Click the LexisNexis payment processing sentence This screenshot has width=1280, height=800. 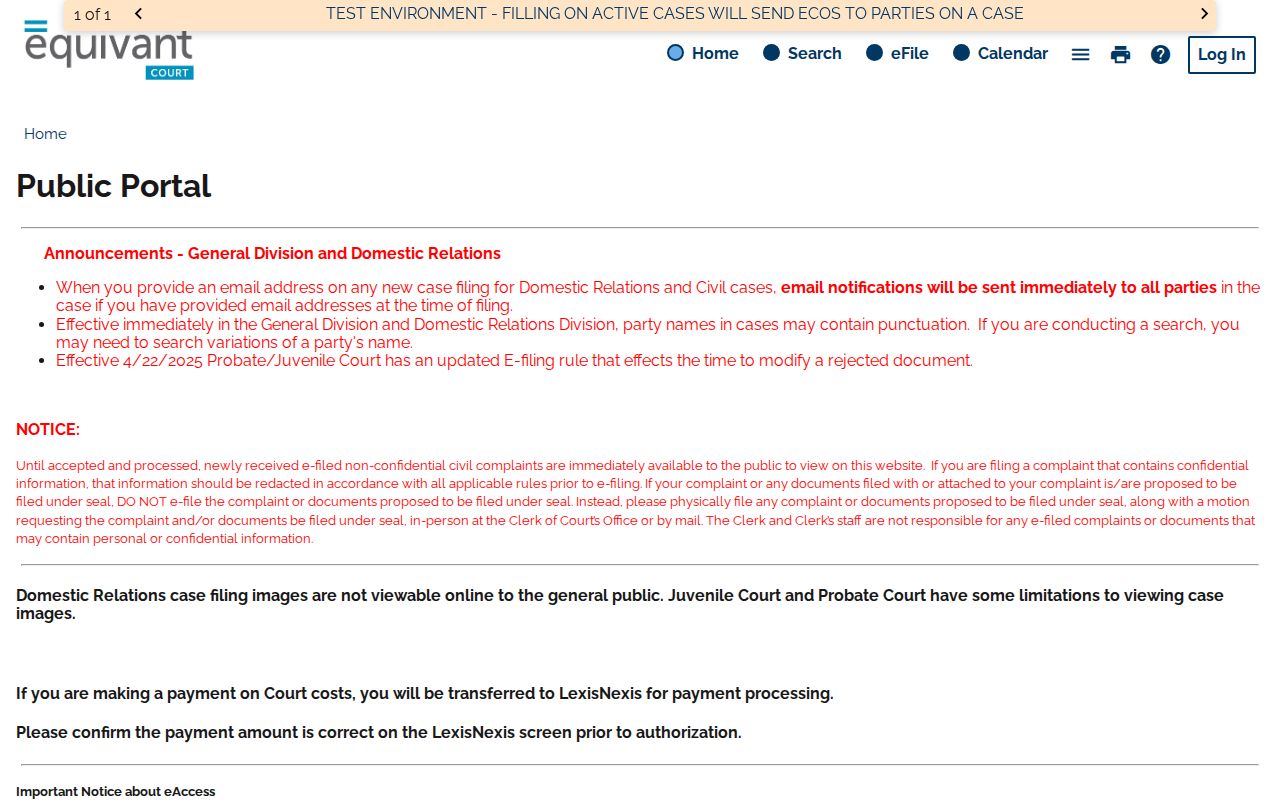pyautogui.click(x=425, y=694)
